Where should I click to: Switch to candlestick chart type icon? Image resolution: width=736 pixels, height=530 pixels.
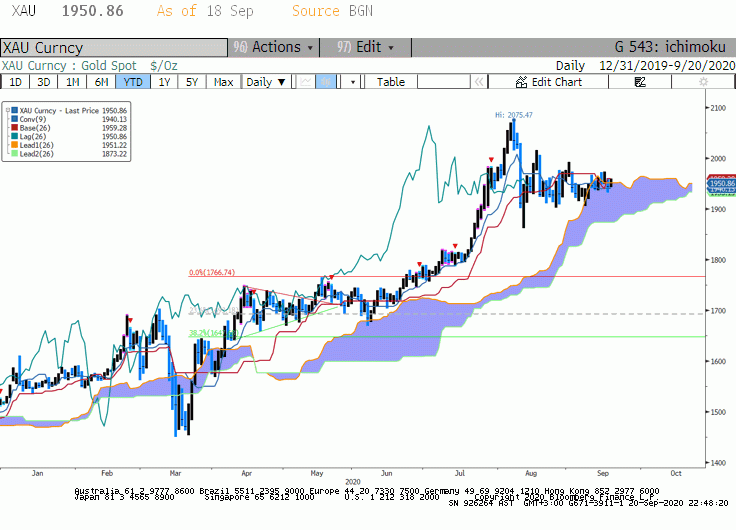325,82
